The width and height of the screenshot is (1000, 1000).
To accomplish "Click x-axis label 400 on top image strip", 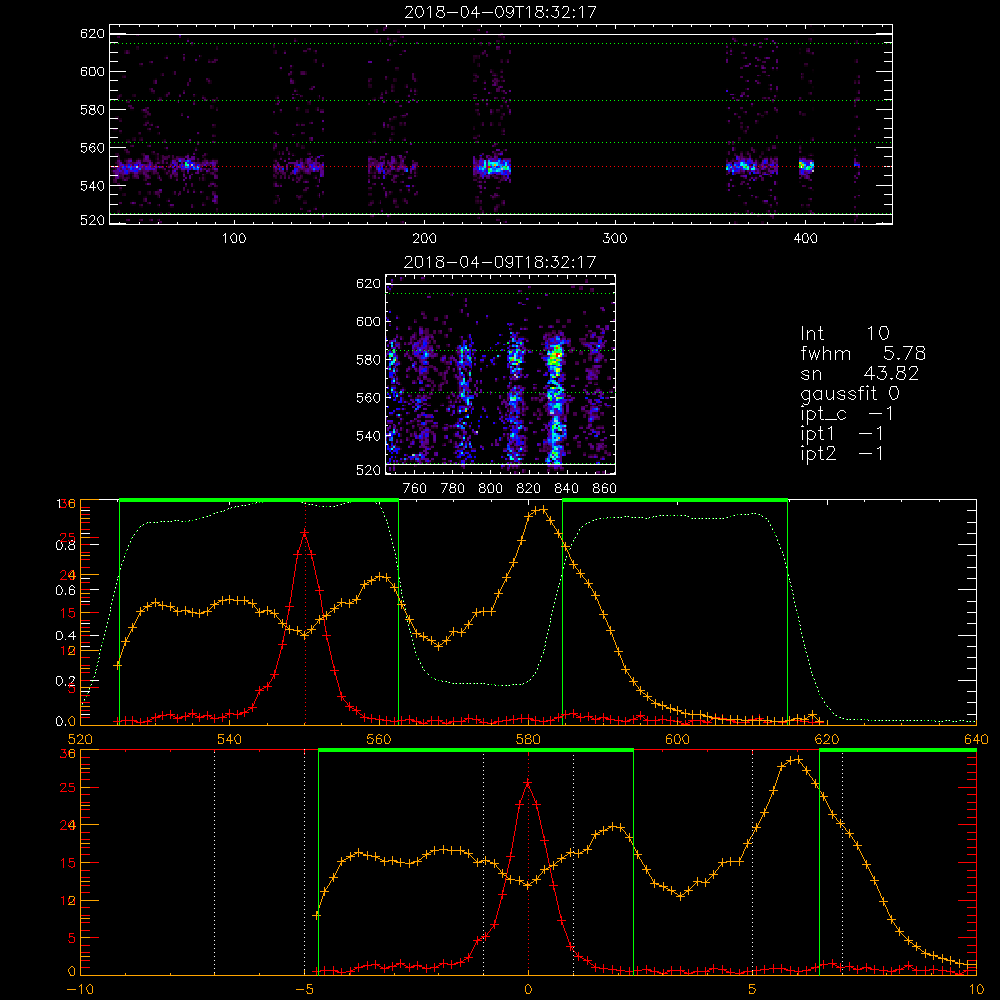I will pos(805,239).
